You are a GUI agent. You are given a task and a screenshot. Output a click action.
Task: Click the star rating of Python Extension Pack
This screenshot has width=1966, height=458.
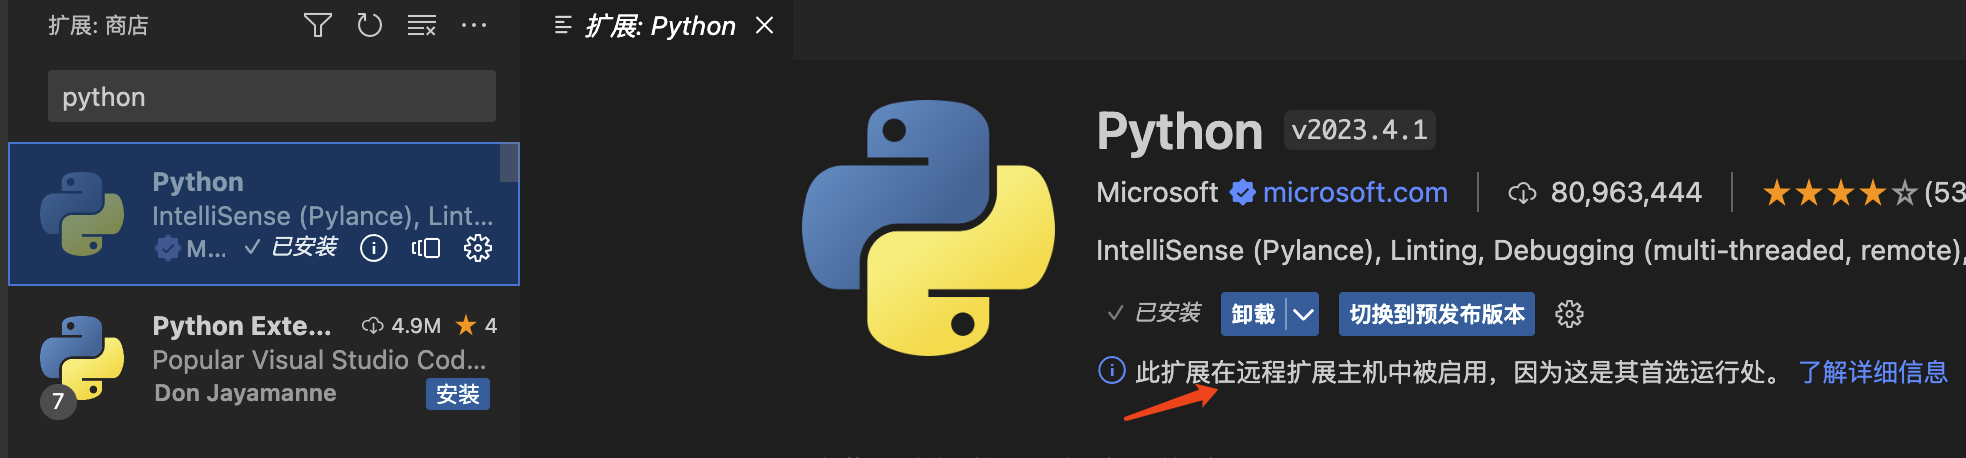coord(476,325)
